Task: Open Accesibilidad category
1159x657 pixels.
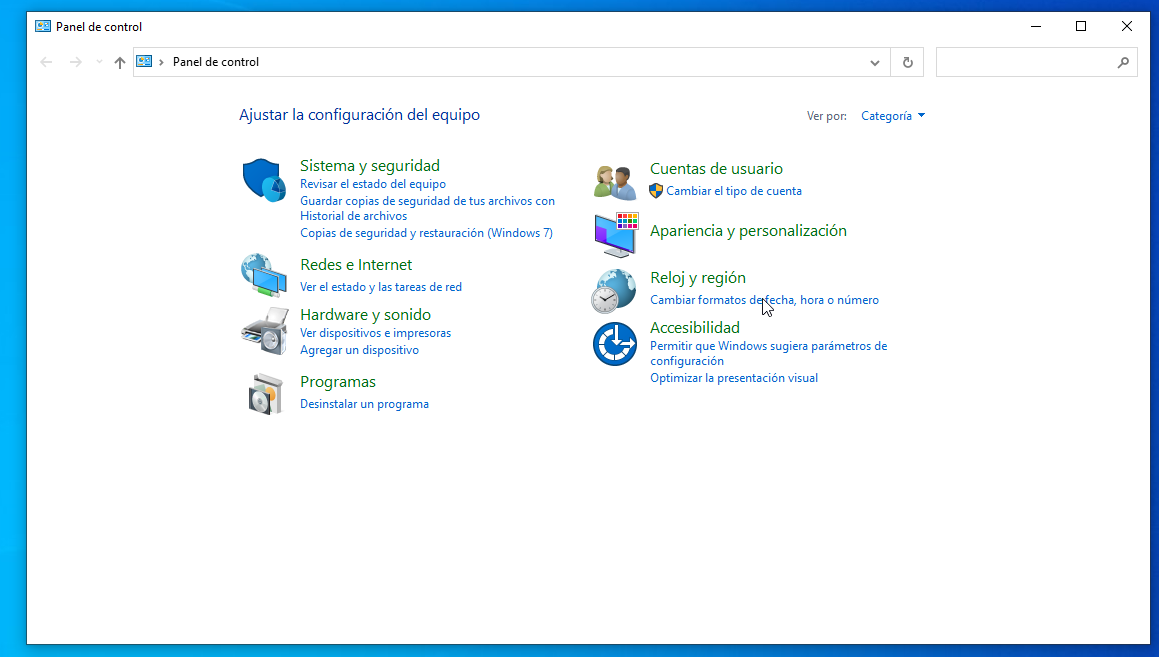Action: point(695,327)
